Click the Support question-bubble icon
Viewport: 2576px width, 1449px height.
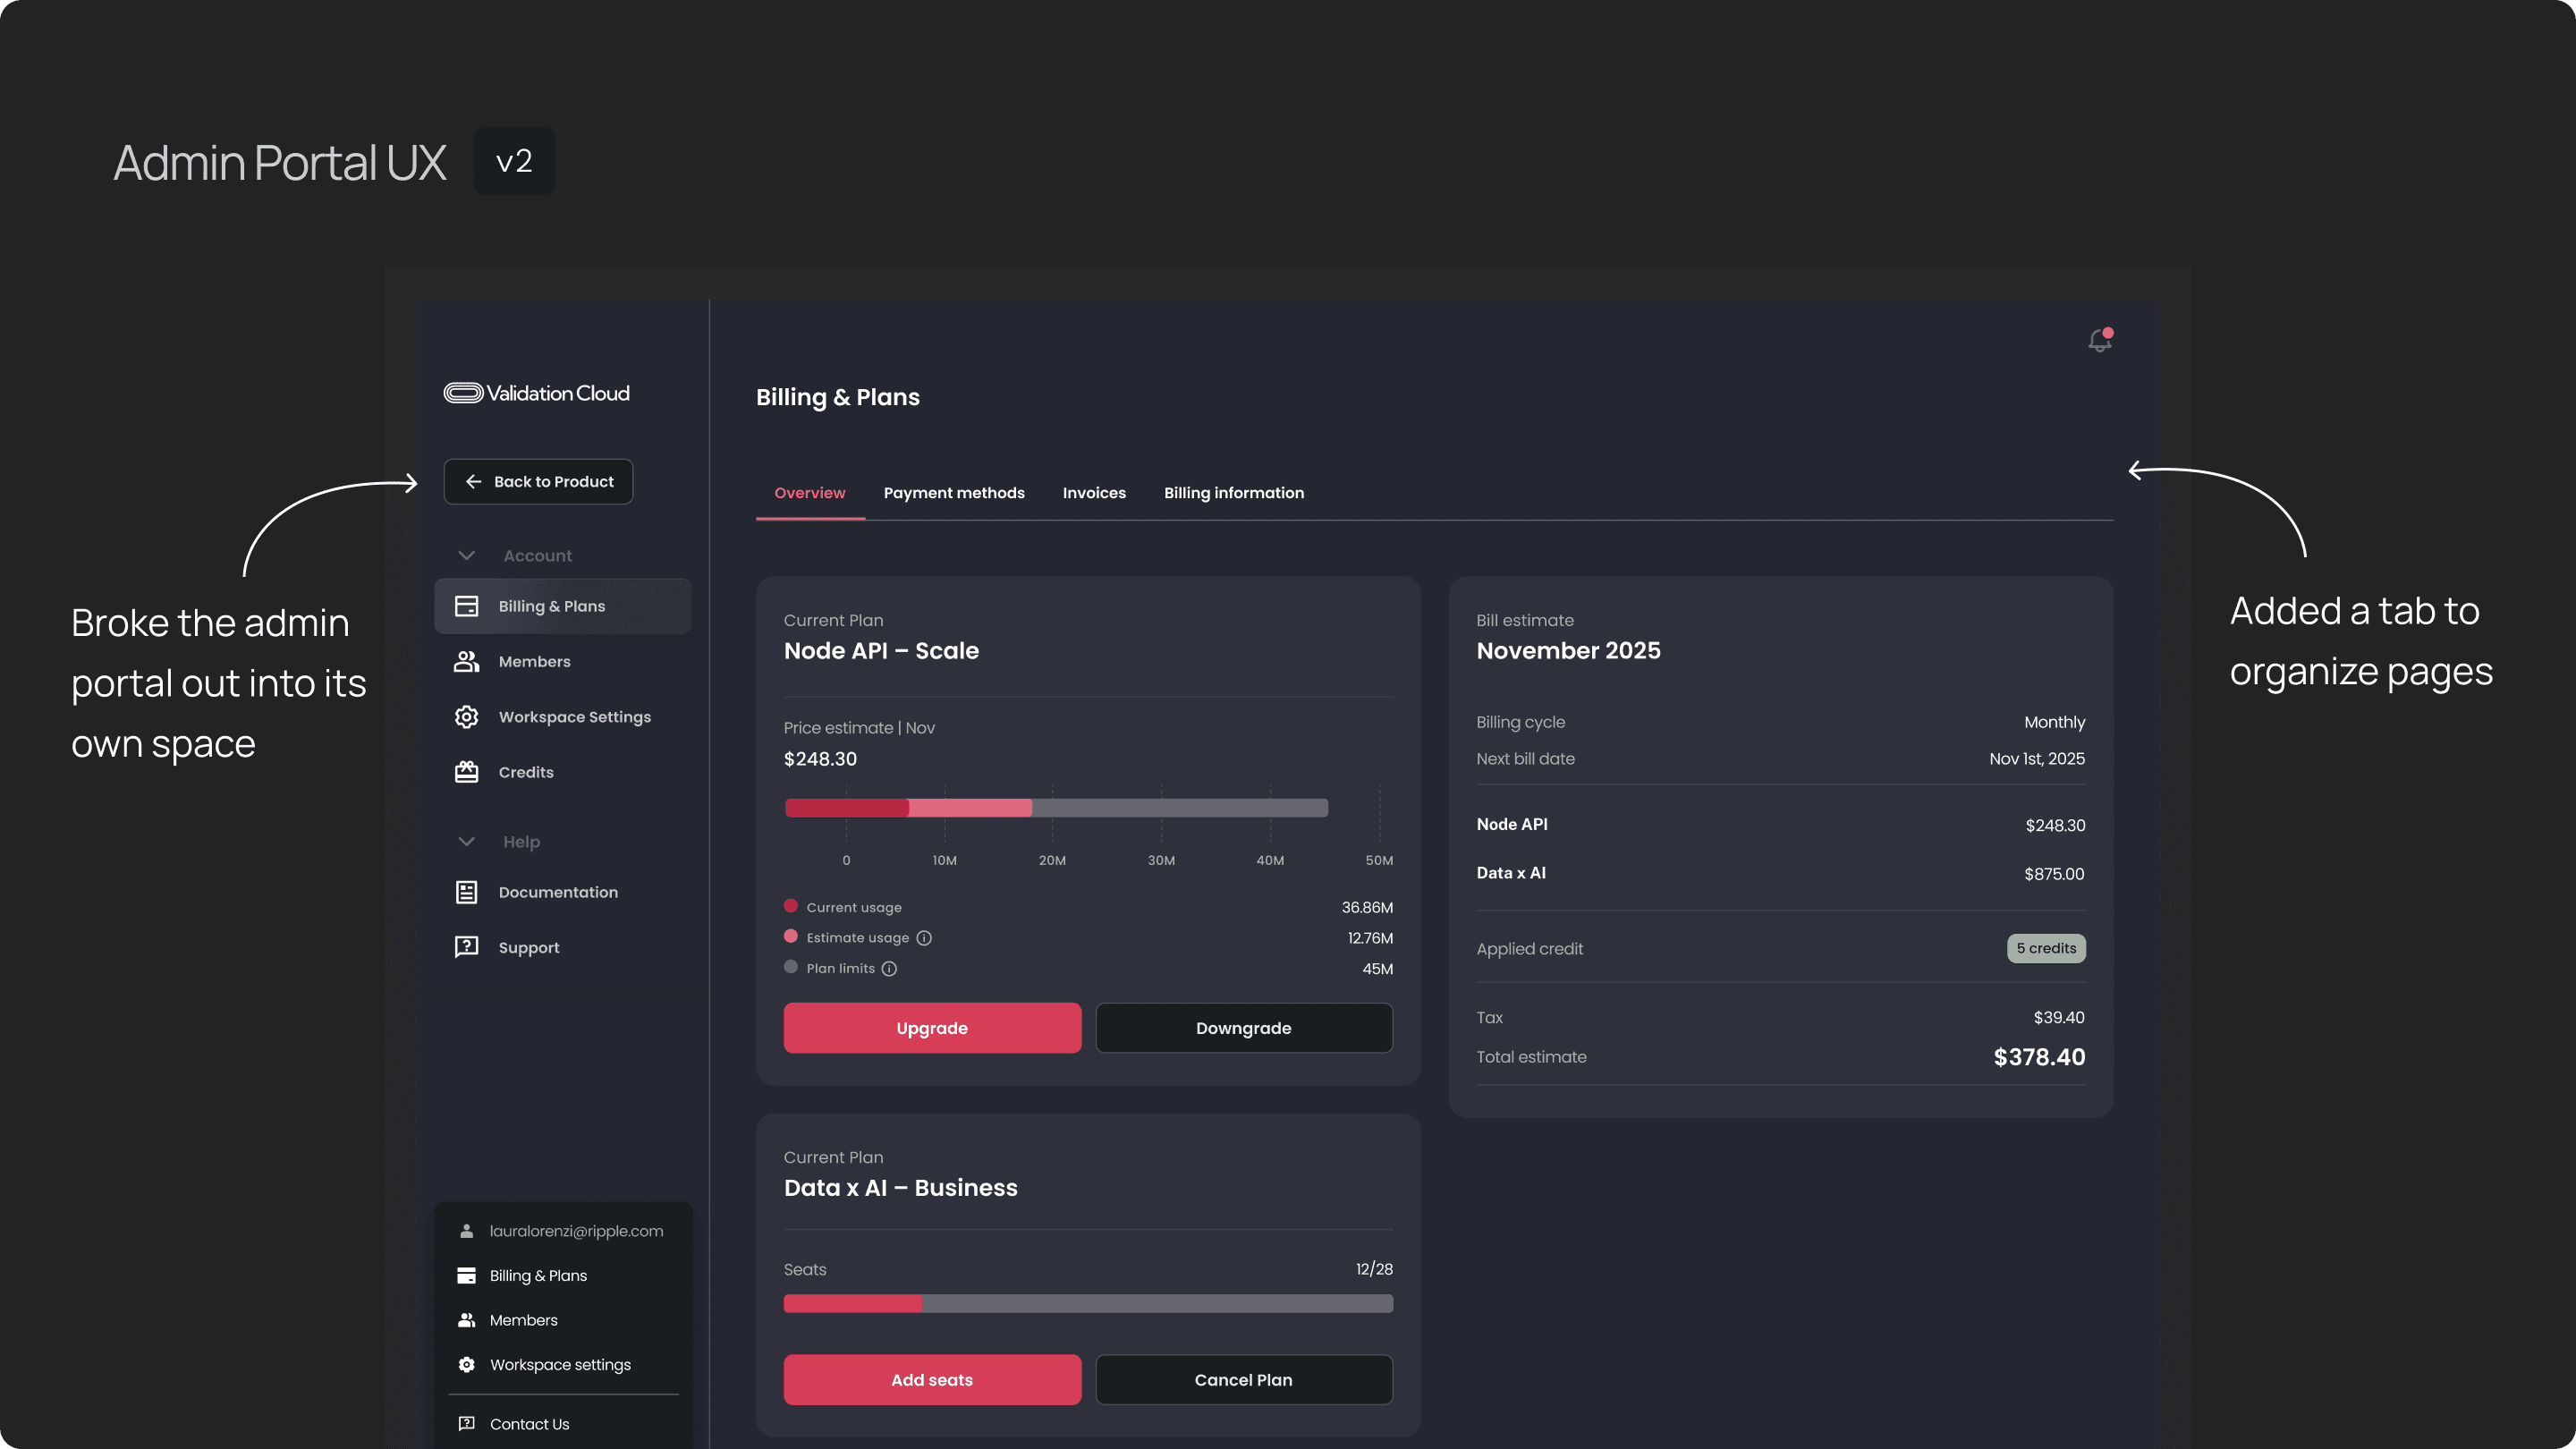point(466,947)
